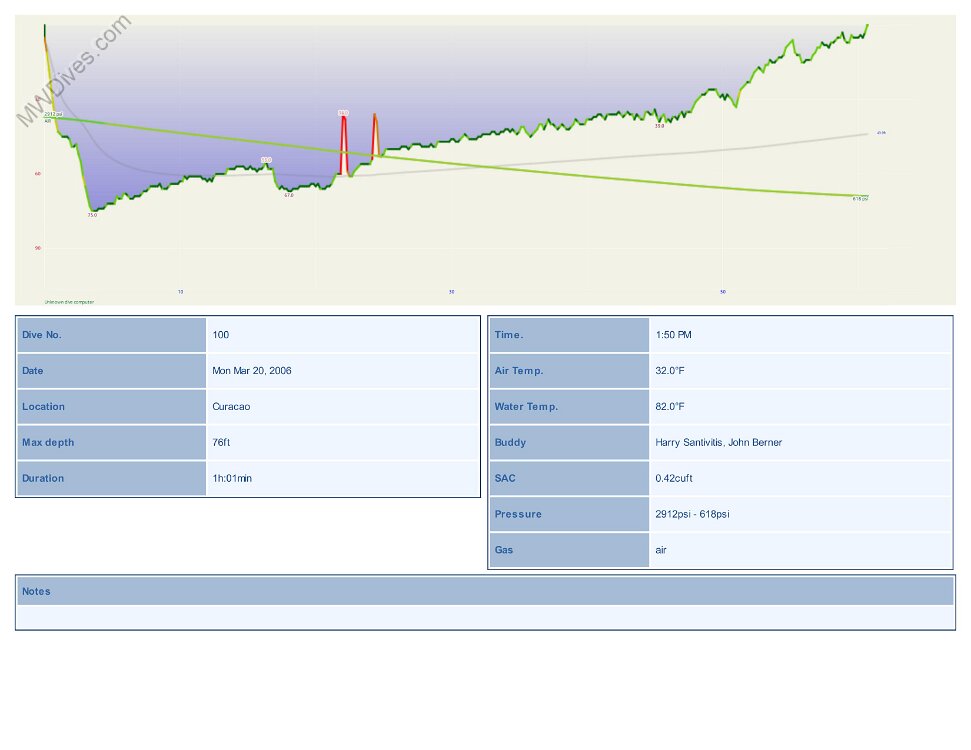This screenshot has width=971, height=750.
Task: Click the Buddy names field
Action: (x=718, y=443)
